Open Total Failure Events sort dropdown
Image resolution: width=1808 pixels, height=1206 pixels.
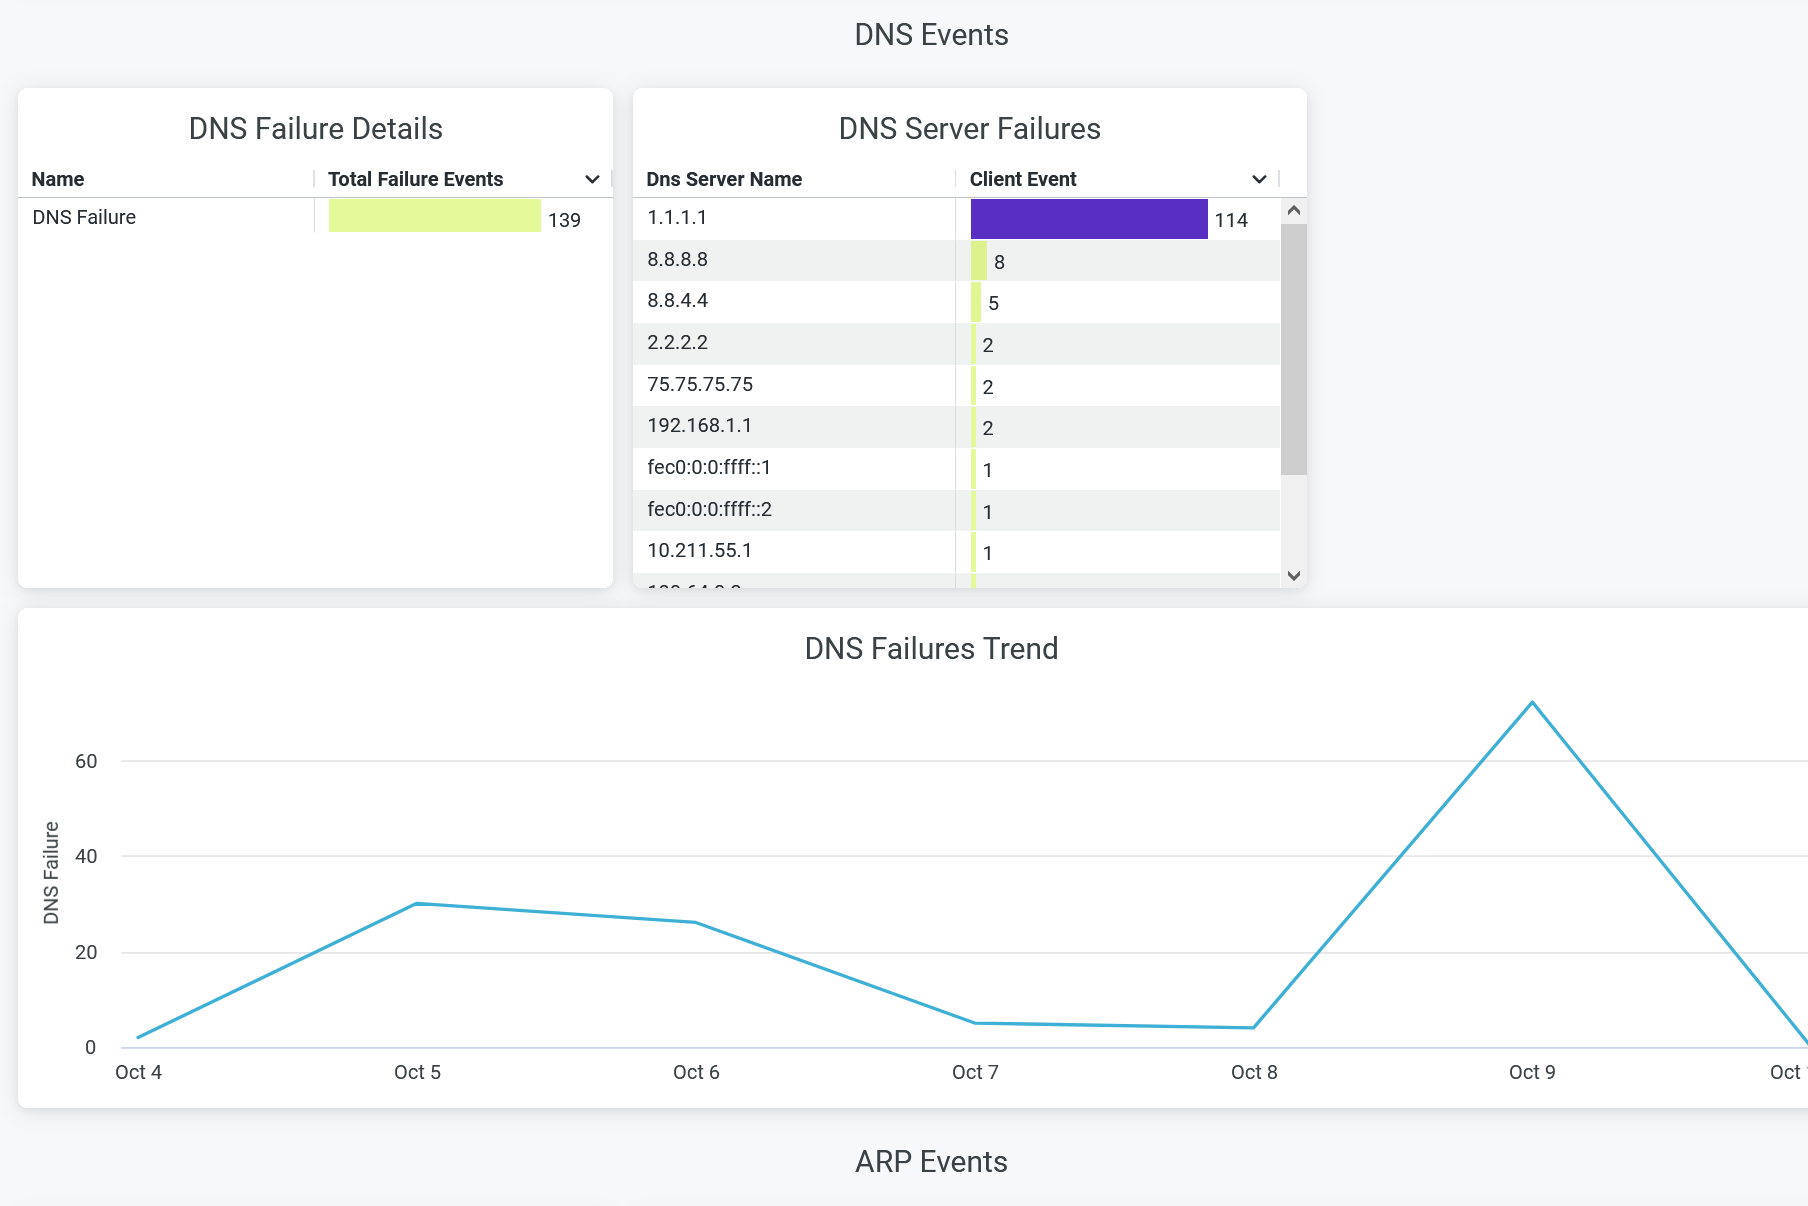(x=592, y=179)
